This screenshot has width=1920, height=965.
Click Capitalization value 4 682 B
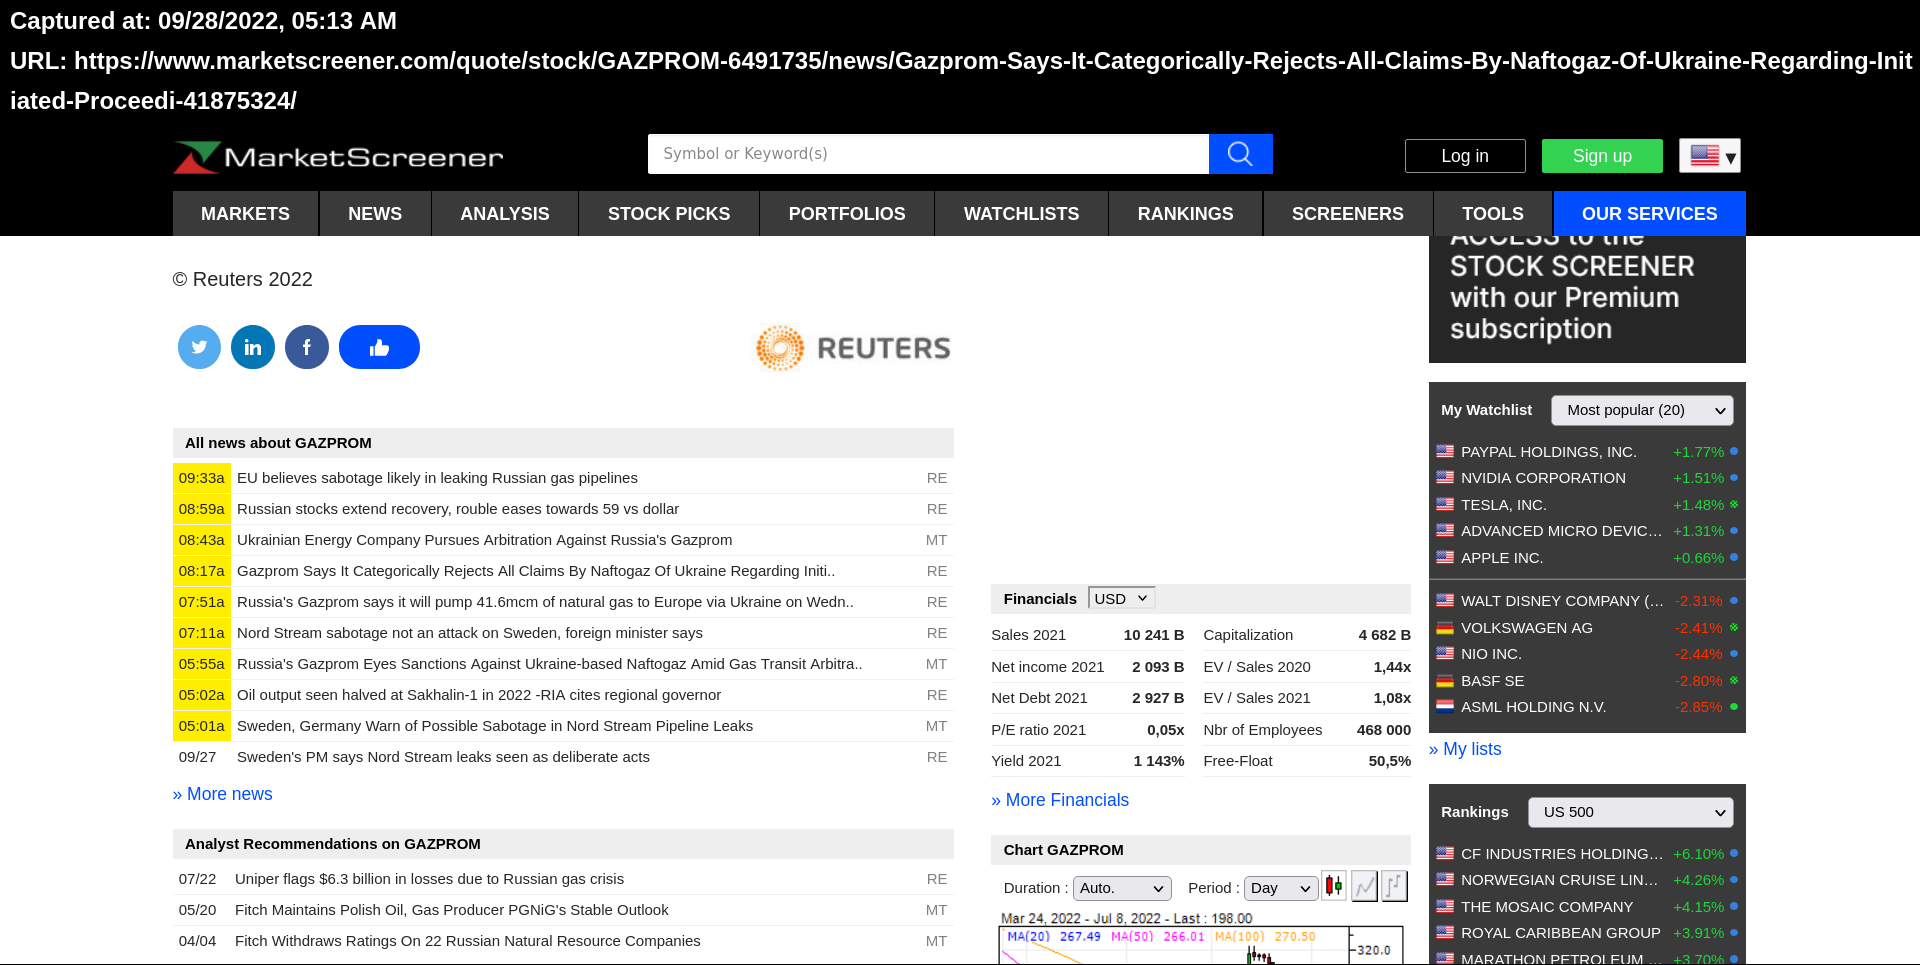point(1384,635)
